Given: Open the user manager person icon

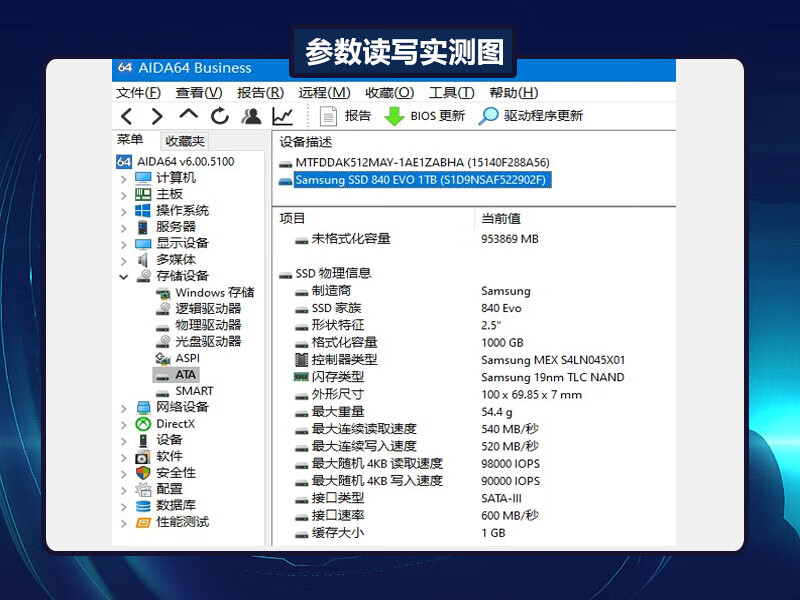Looking at the screenshot, I should [x=251, y=116].
